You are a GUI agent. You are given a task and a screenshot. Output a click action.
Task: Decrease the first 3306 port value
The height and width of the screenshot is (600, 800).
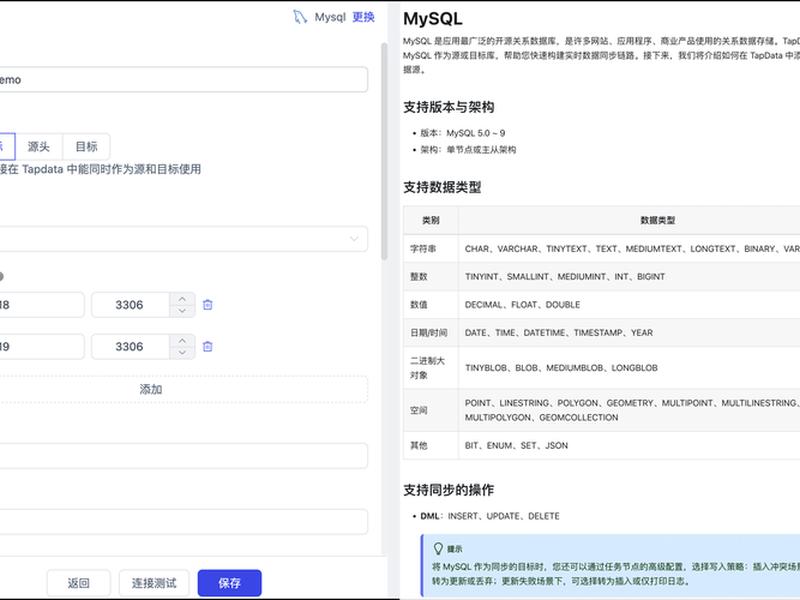pyautogui.click(x=182, y=311)
